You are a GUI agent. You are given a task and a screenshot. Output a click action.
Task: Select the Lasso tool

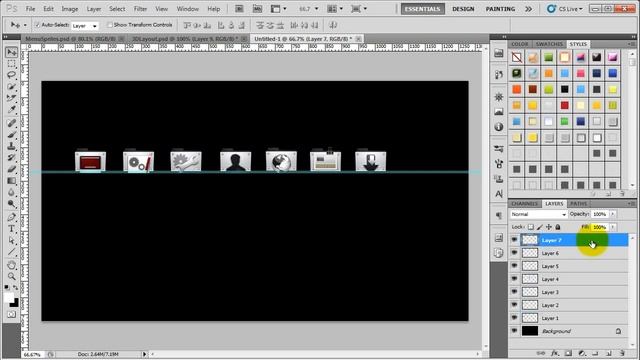click(11, 75)
